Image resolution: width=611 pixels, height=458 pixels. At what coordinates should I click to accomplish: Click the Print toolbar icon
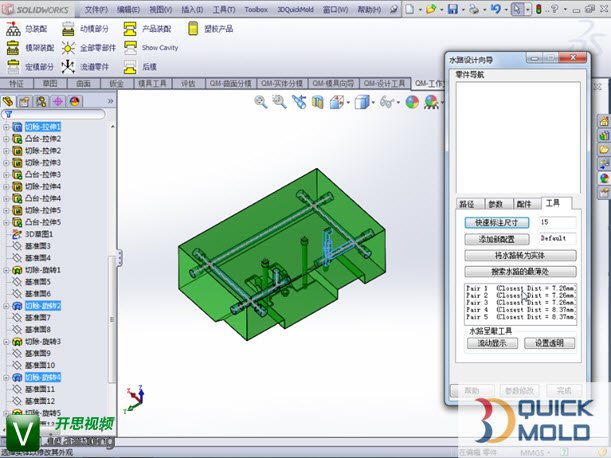[x=474, y=9]
